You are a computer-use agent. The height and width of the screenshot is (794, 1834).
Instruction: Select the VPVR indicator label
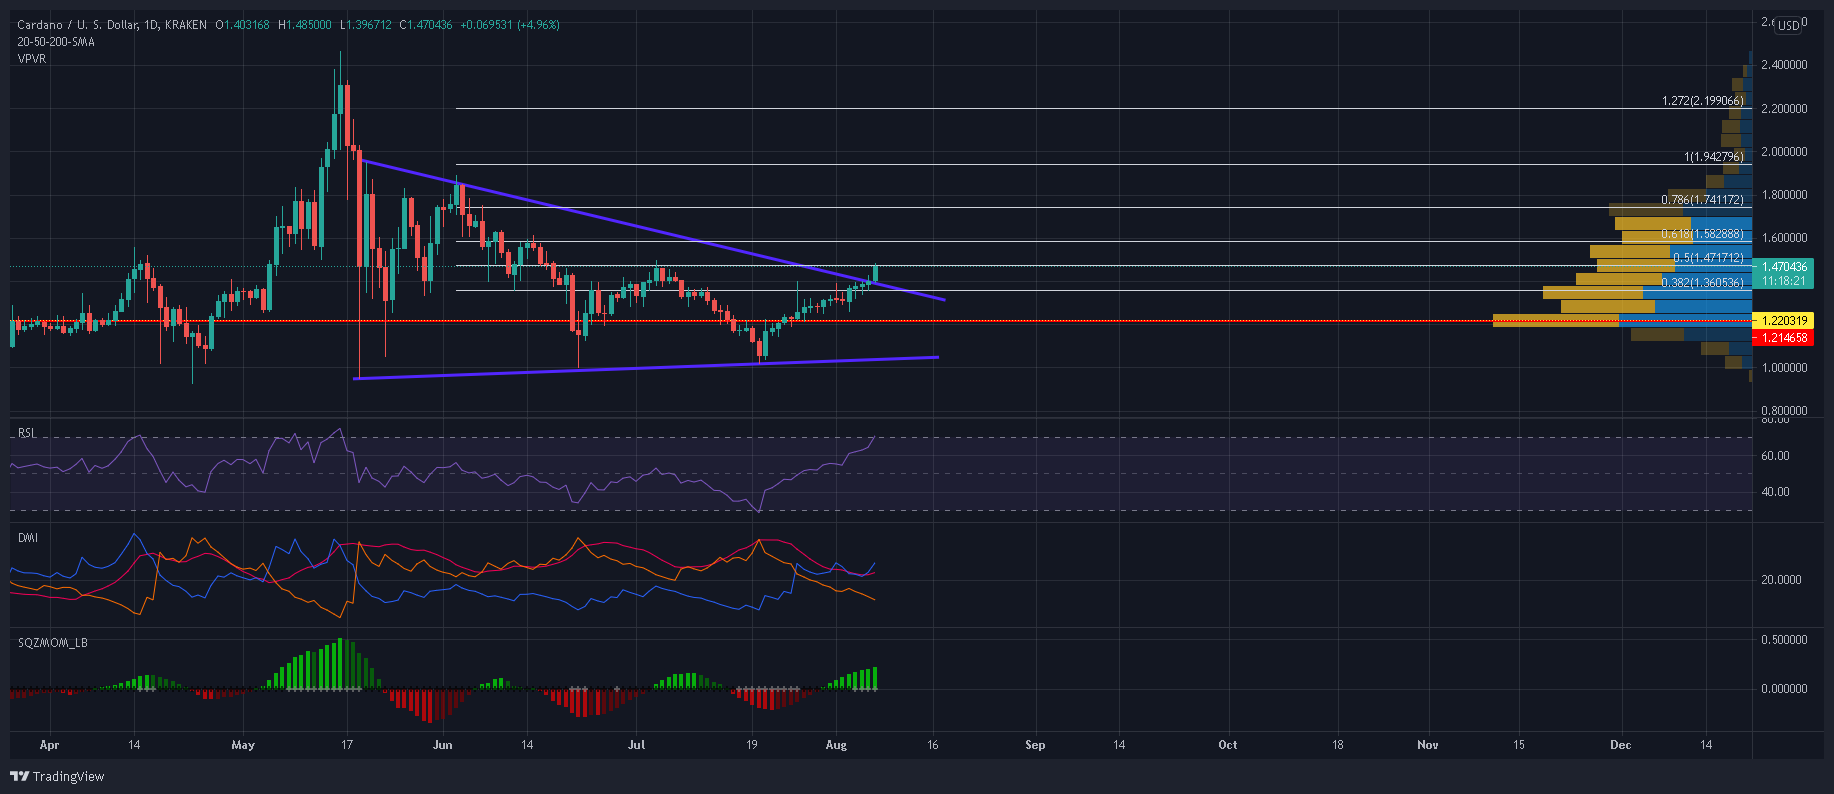point(32,59)
